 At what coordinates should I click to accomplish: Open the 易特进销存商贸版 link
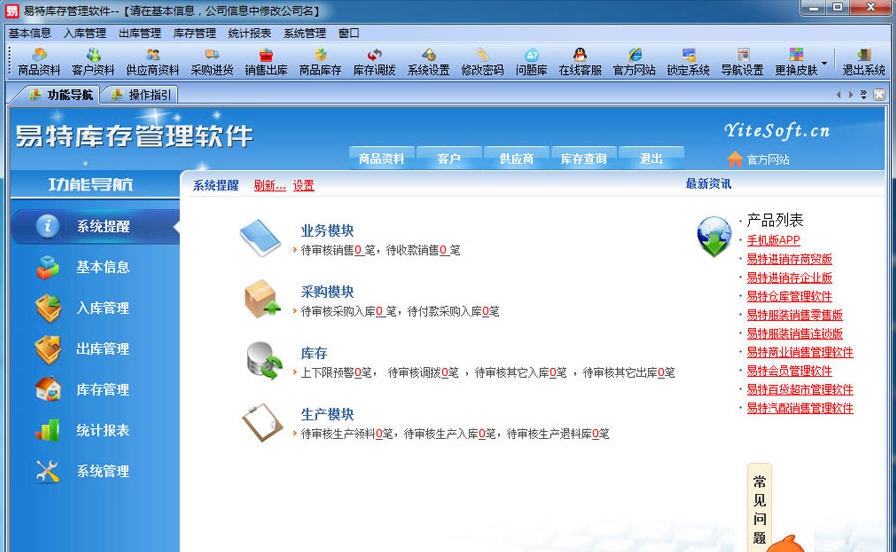789,259
